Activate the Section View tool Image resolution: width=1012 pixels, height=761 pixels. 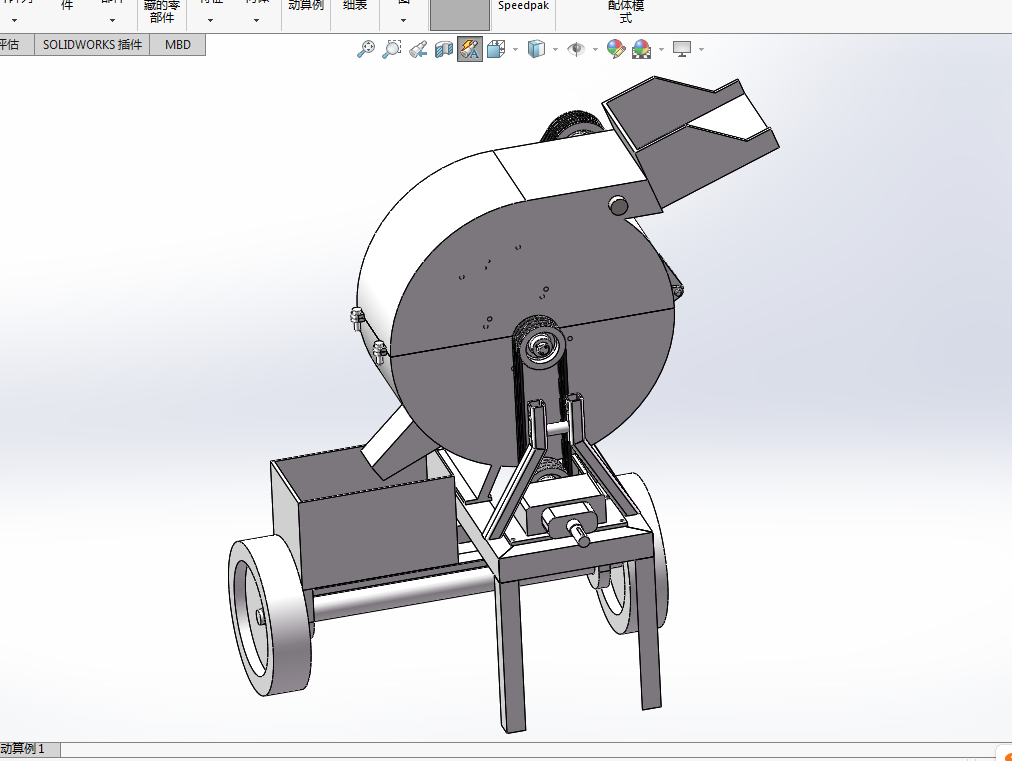tap(443, 49)
